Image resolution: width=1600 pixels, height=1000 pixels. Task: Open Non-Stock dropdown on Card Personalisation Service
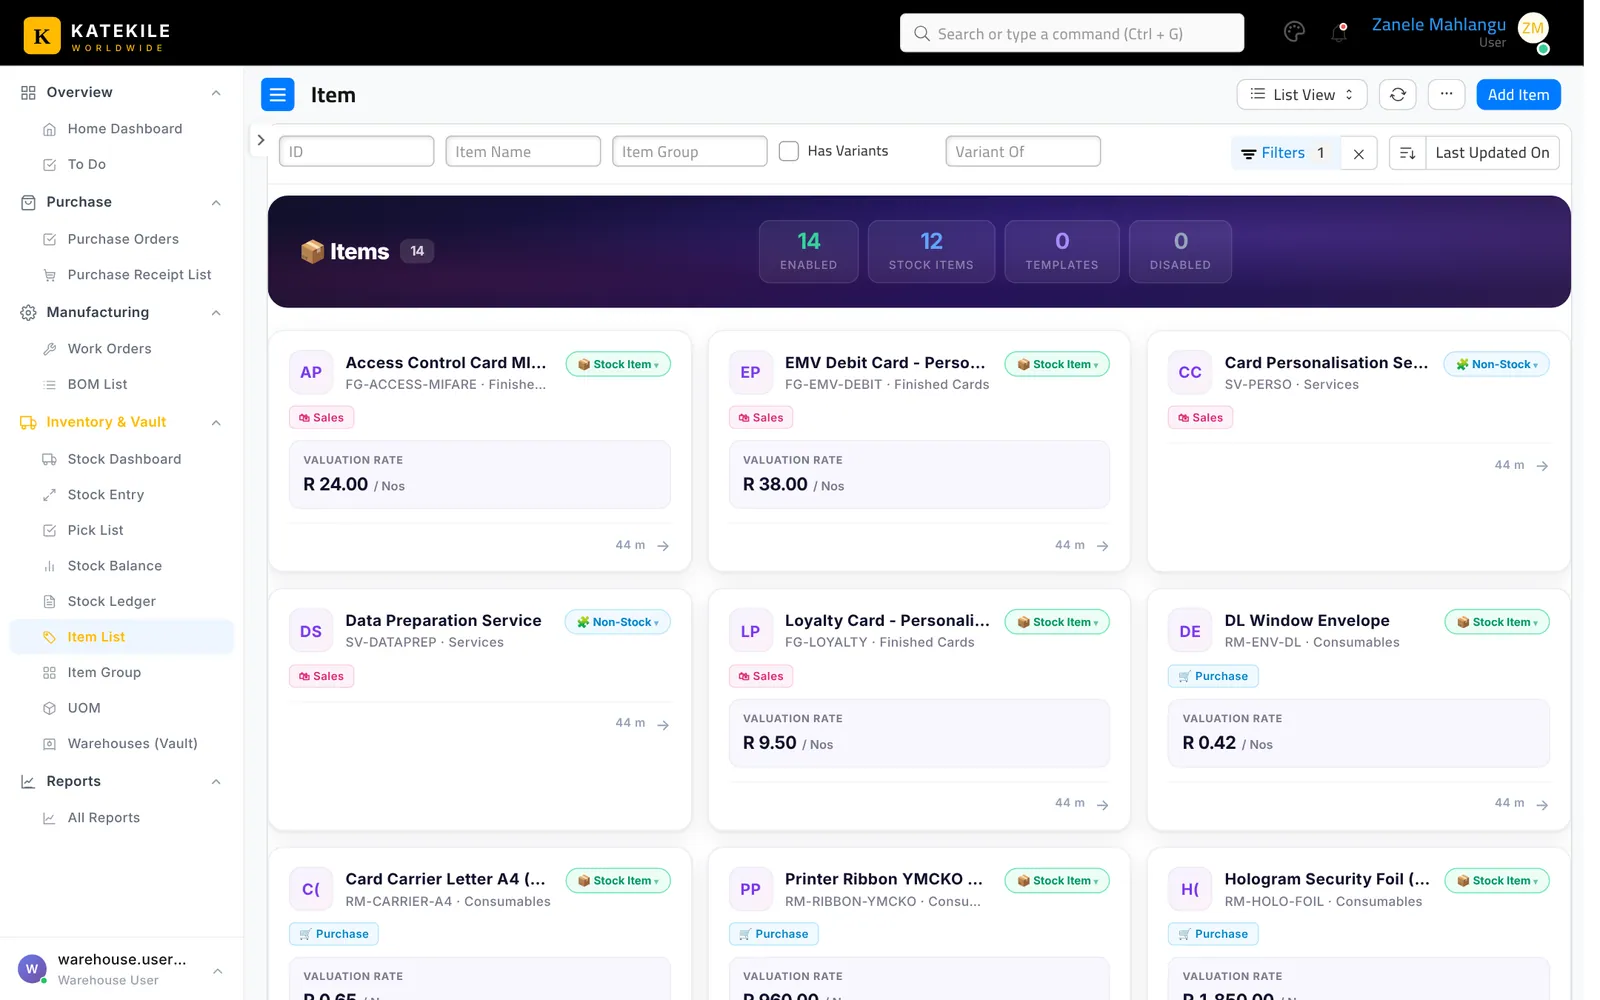(x=1496, y=364)
